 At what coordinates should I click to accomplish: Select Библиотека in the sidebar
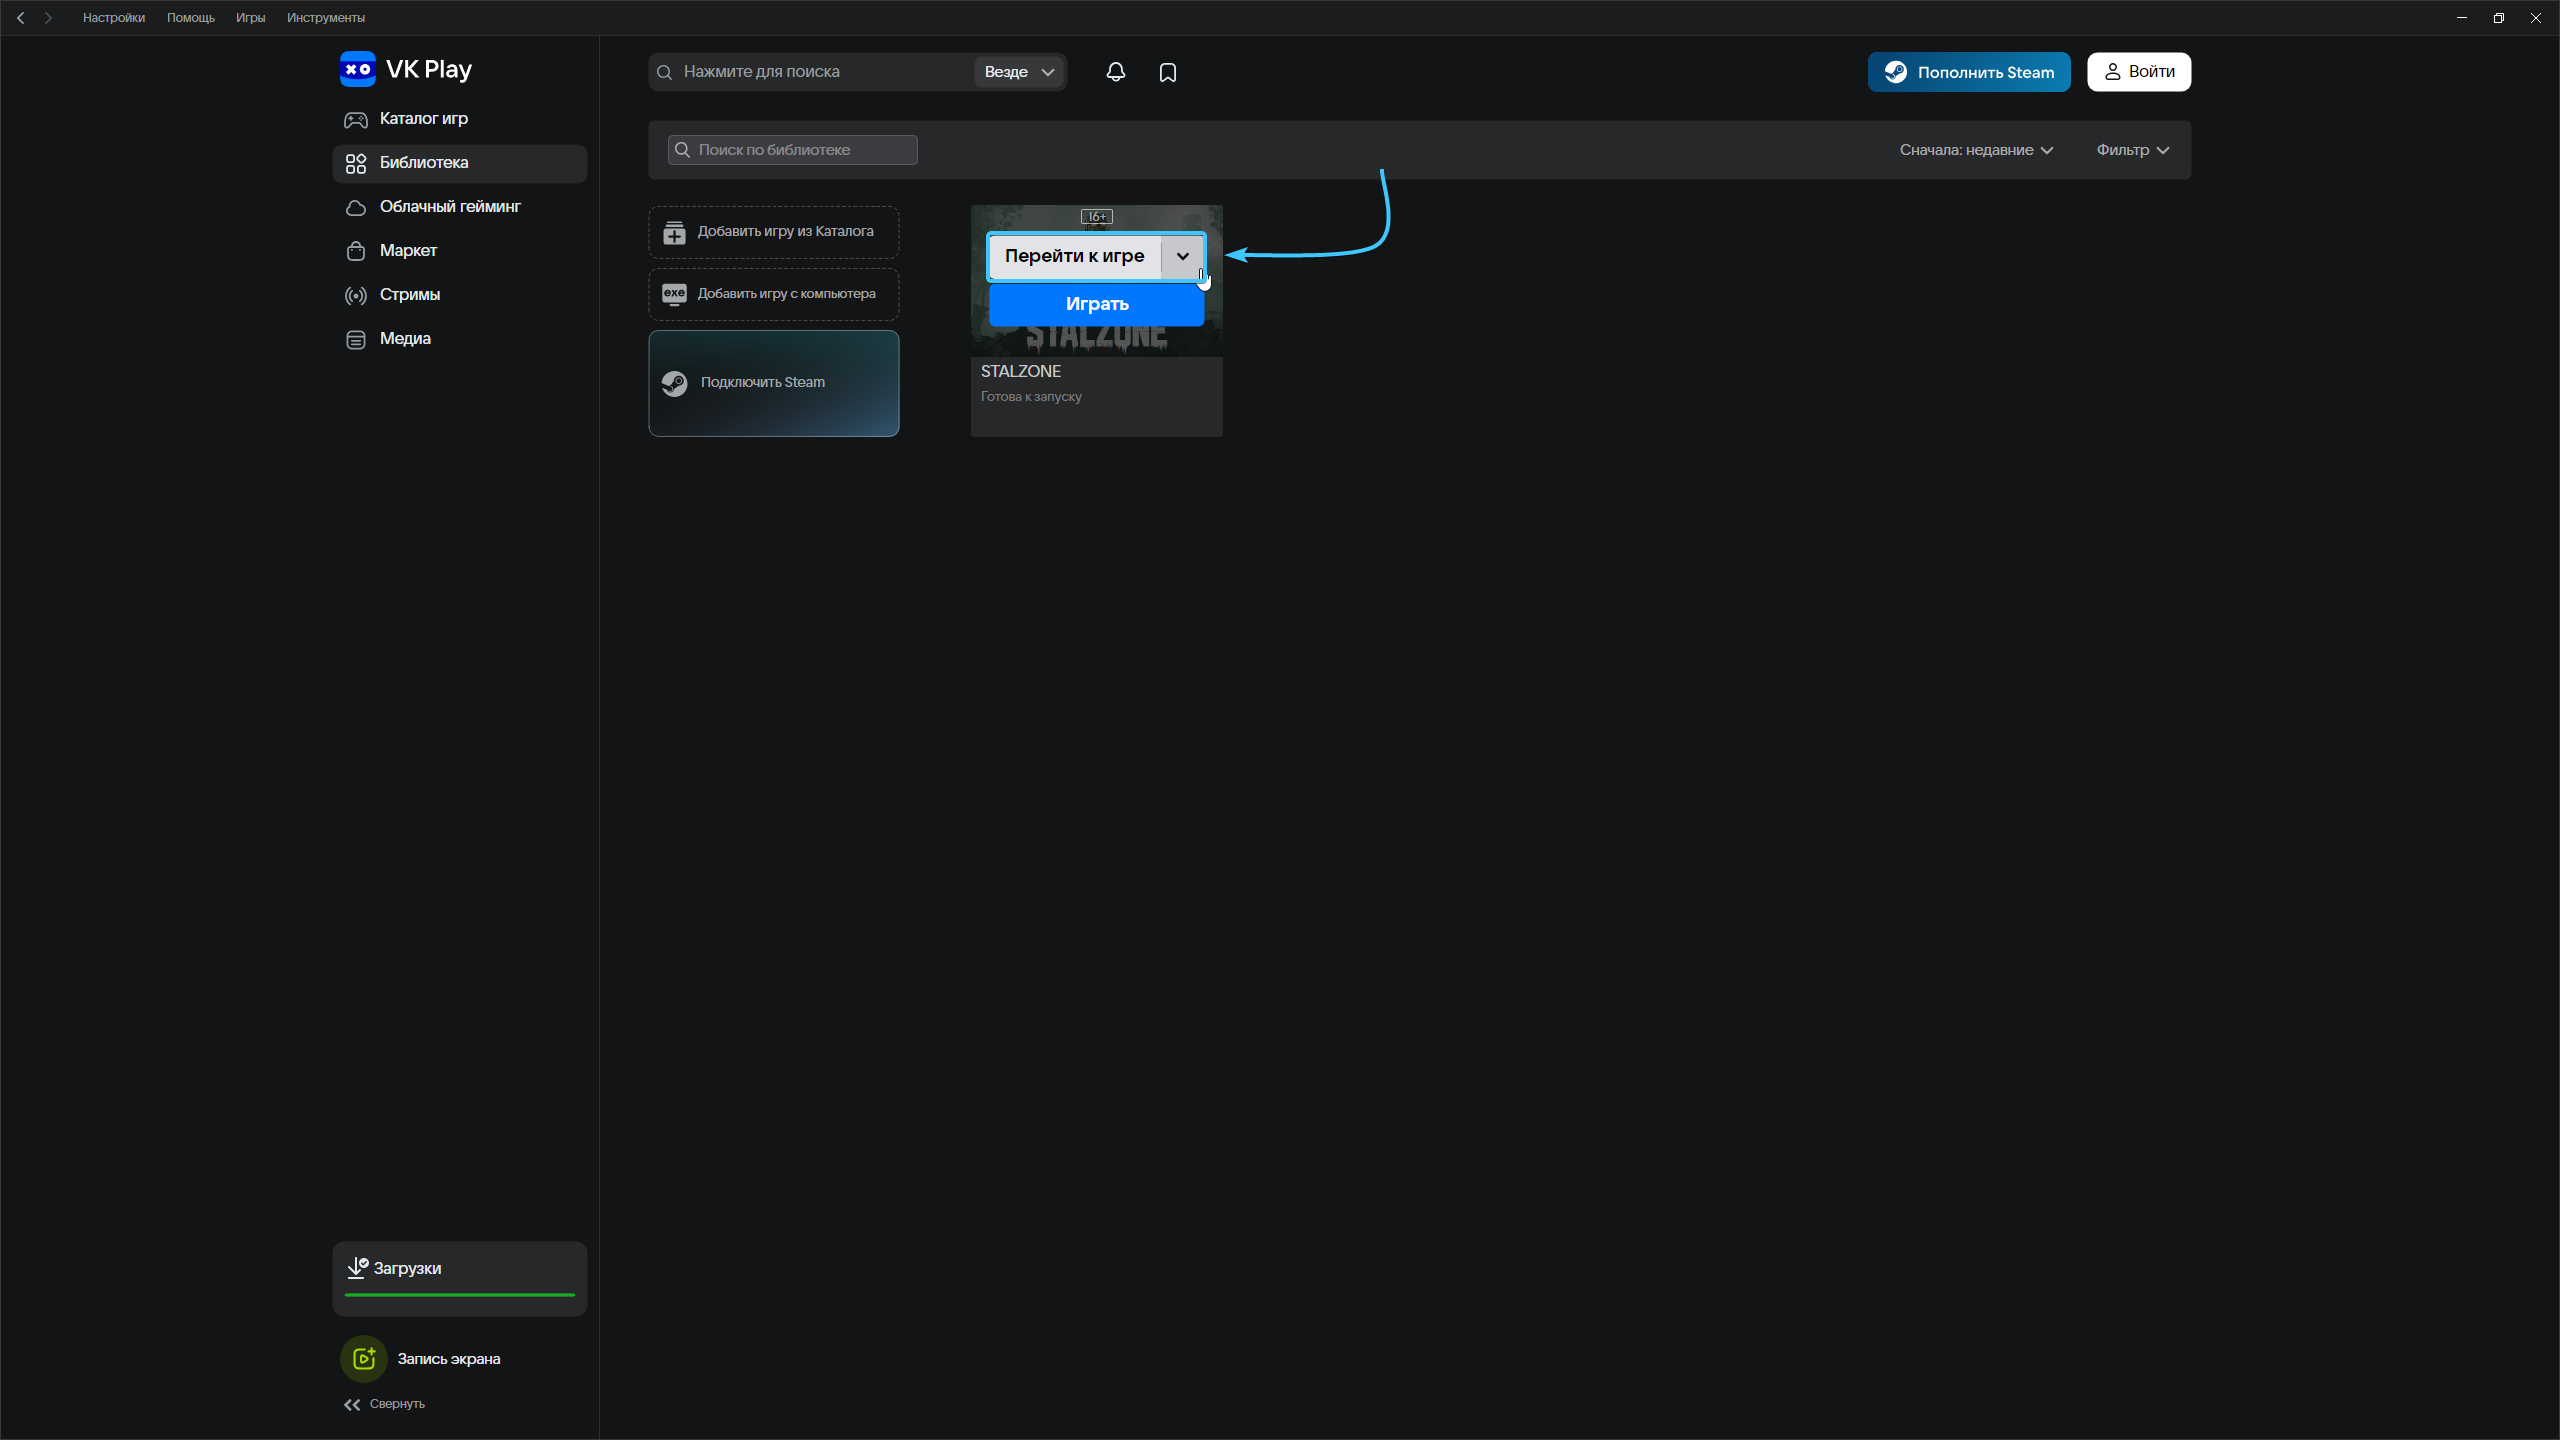coord(459,163)
